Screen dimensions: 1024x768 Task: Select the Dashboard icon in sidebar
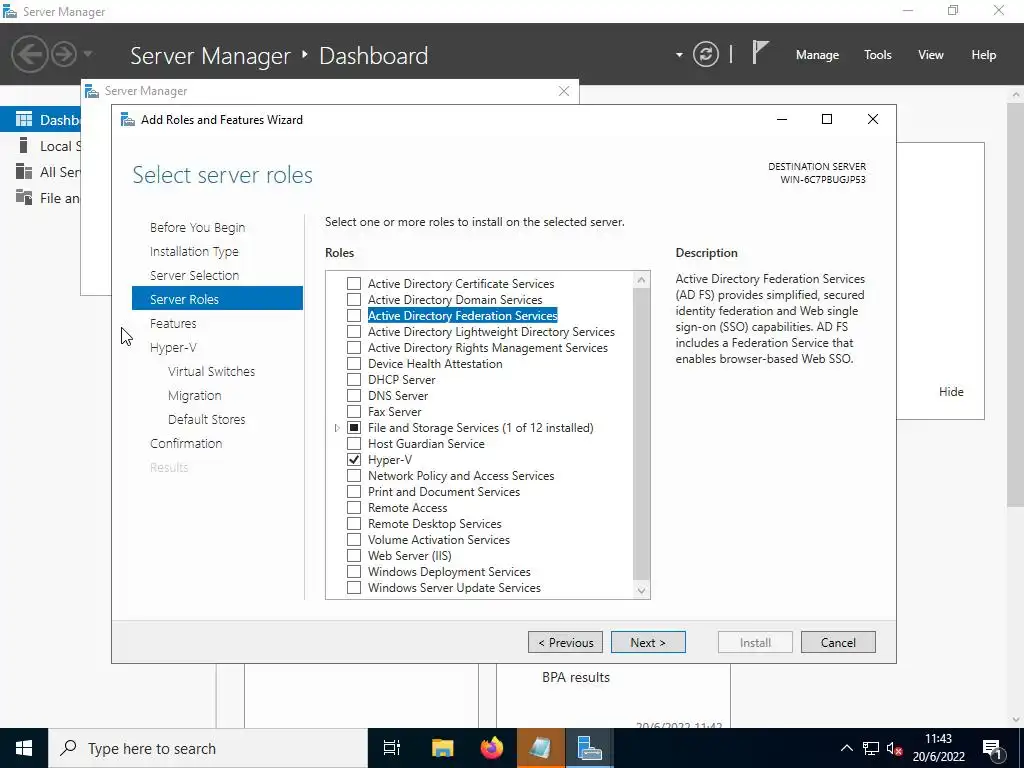pyautogui.click(x=24, y=120)
